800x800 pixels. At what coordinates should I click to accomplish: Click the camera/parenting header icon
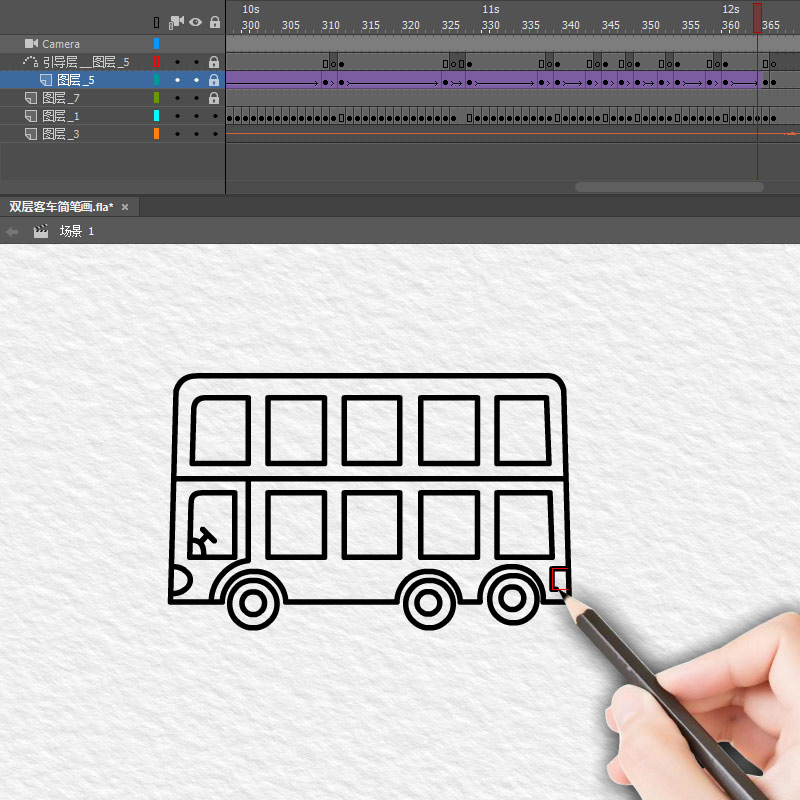176,22
